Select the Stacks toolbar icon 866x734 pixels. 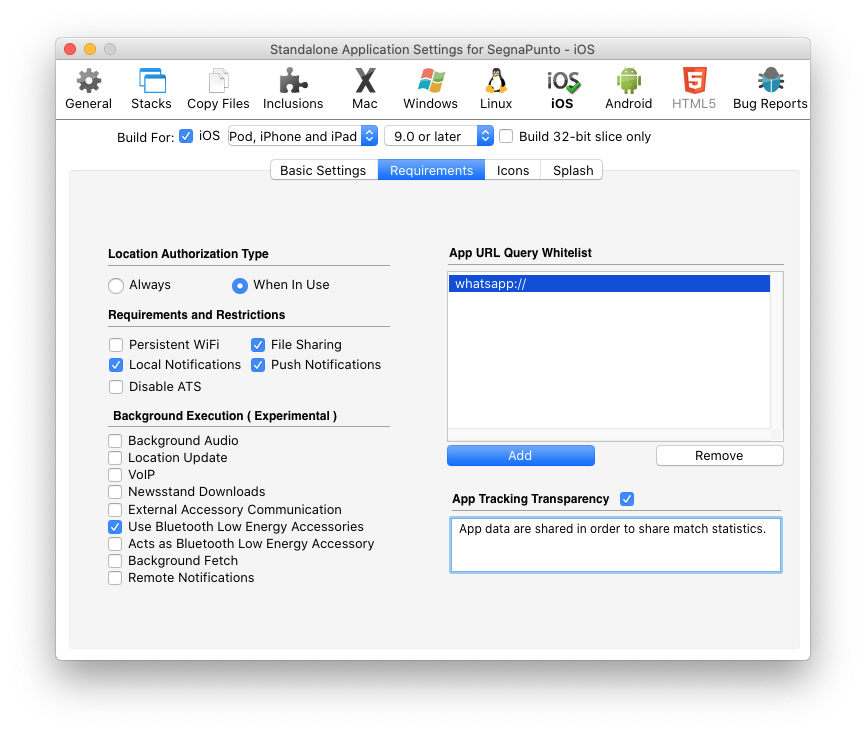[151, 88]
